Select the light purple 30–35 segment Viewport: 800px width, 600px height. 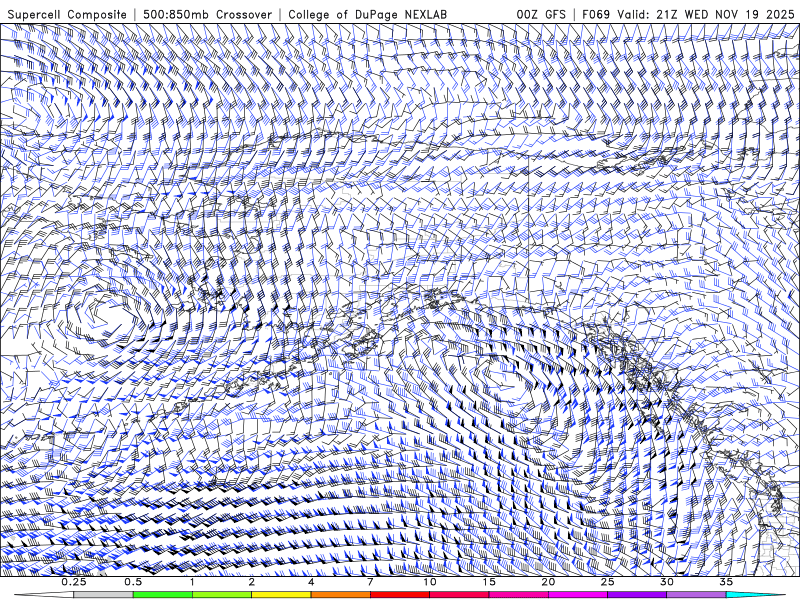[x=696, y=595]
